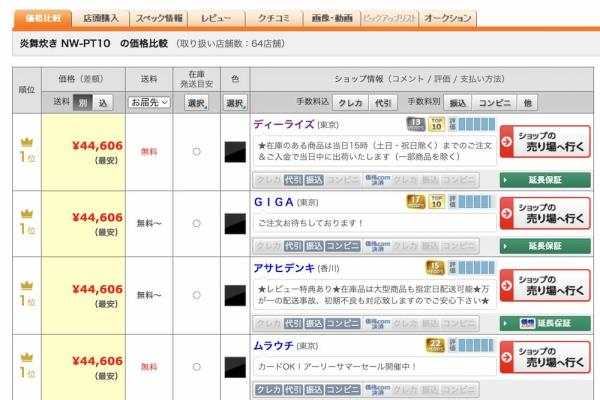Click the 振込 payment icon in ディーライズ row
The image size is (600, 400).
[314, 180]
